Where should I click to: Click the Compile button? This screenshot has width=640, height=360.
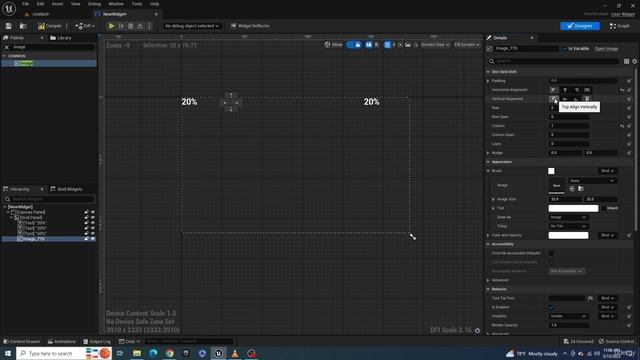pos(50,26)
